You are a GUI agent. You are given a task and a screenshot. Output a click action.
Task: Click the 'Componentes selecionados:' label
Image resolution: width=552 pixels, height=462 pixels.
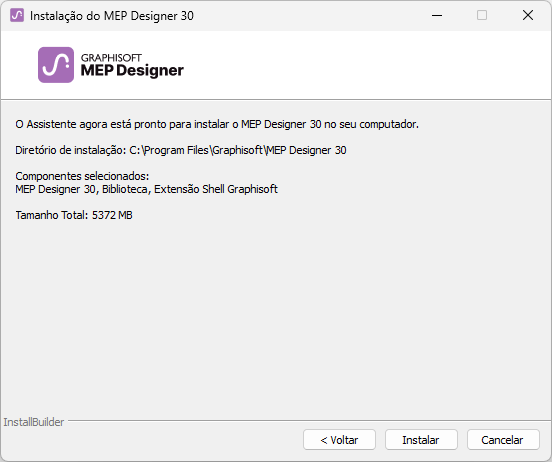coord(82,176)
